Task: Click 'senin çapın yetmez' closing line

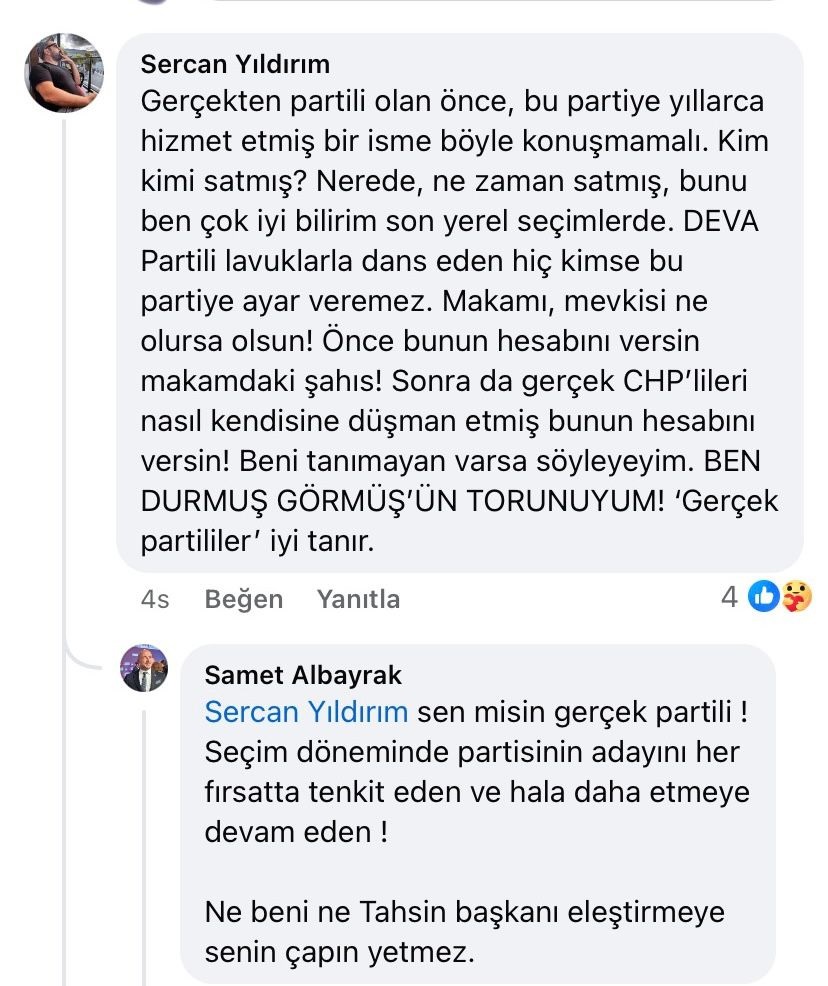Action: pyautogui.click(x=338, y=953)
